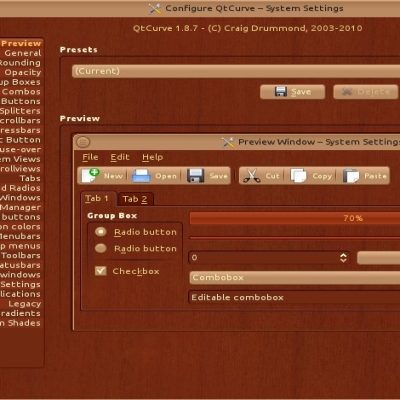Select Combos in the sidebar list

point(21,92)
